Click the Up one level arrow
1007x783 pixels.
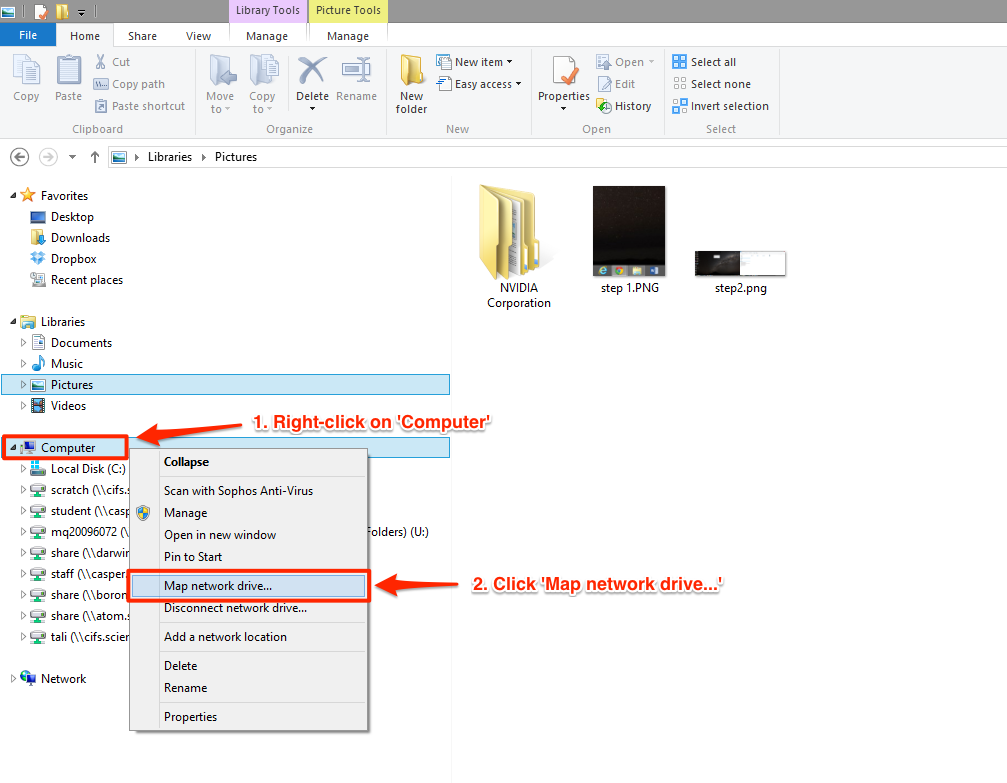(x=95, y=157)
